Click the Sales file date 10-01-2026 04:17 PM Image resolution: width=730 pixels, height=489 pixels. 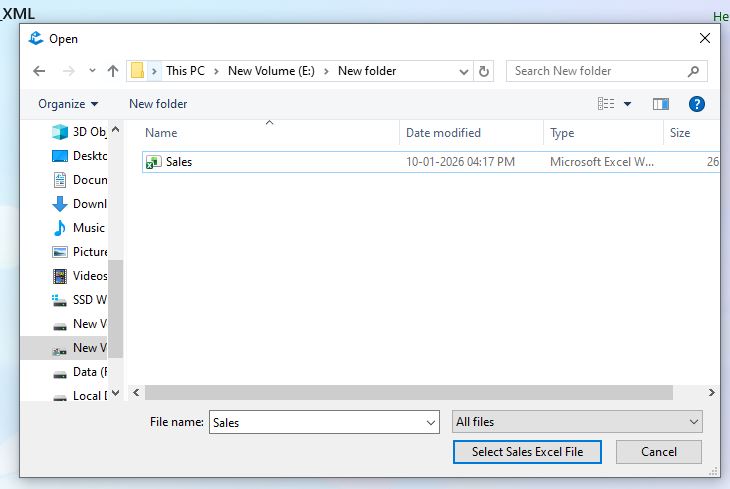[460, 162]
